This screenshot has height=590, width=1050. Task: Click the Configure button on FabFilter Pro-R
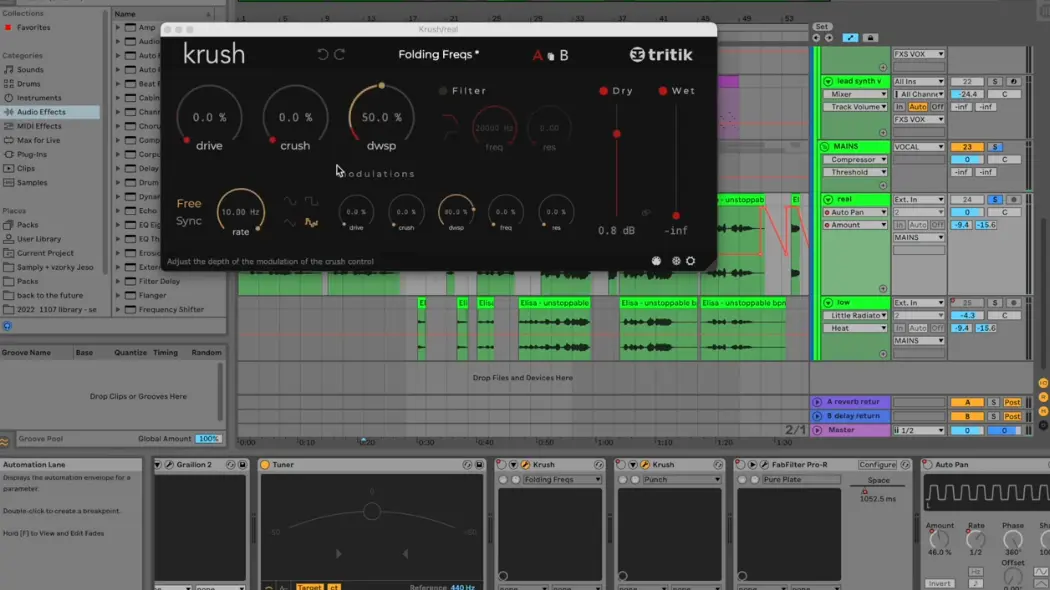[877, 465]
